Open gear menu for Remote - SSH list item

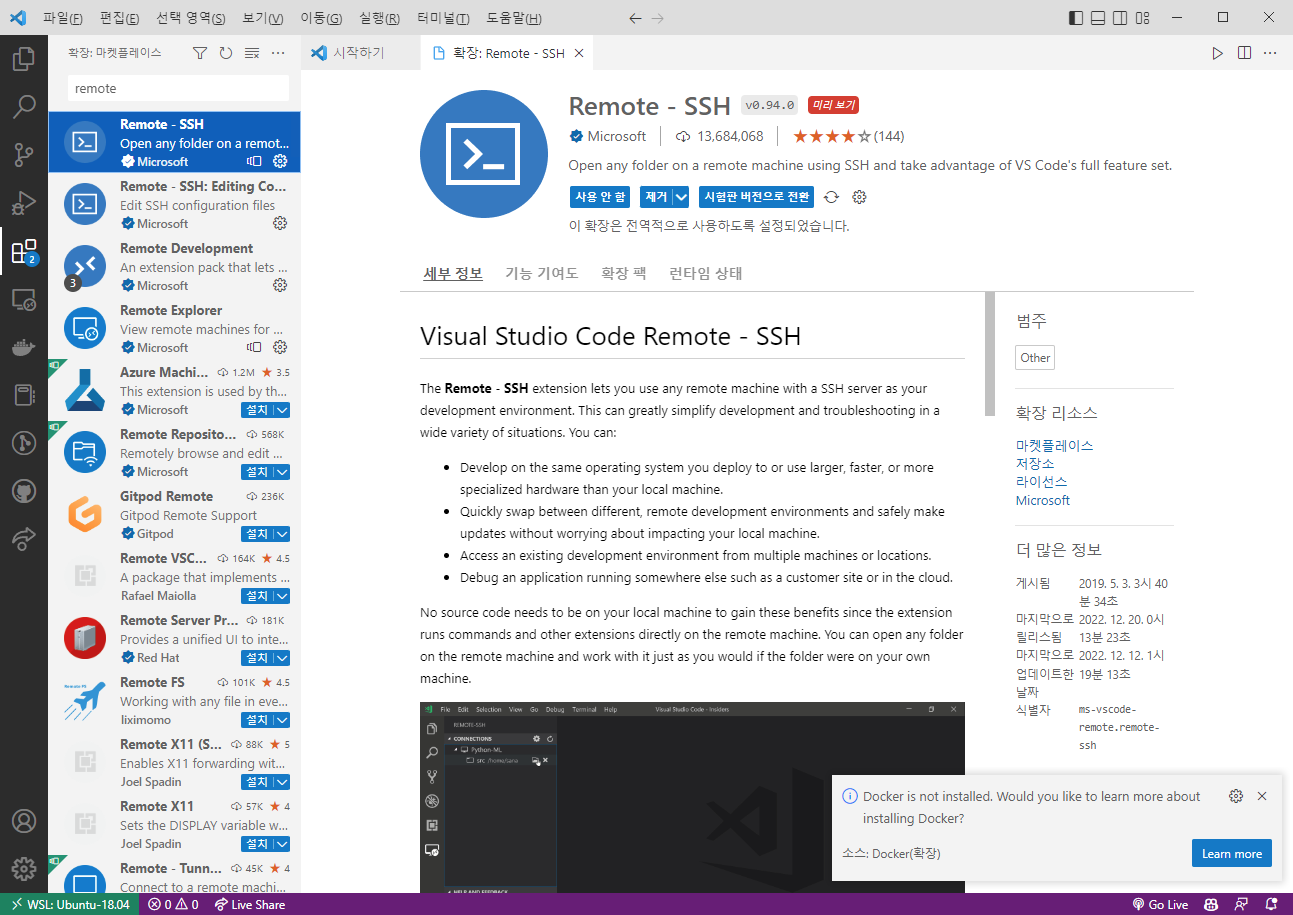[x=280, y=161]
